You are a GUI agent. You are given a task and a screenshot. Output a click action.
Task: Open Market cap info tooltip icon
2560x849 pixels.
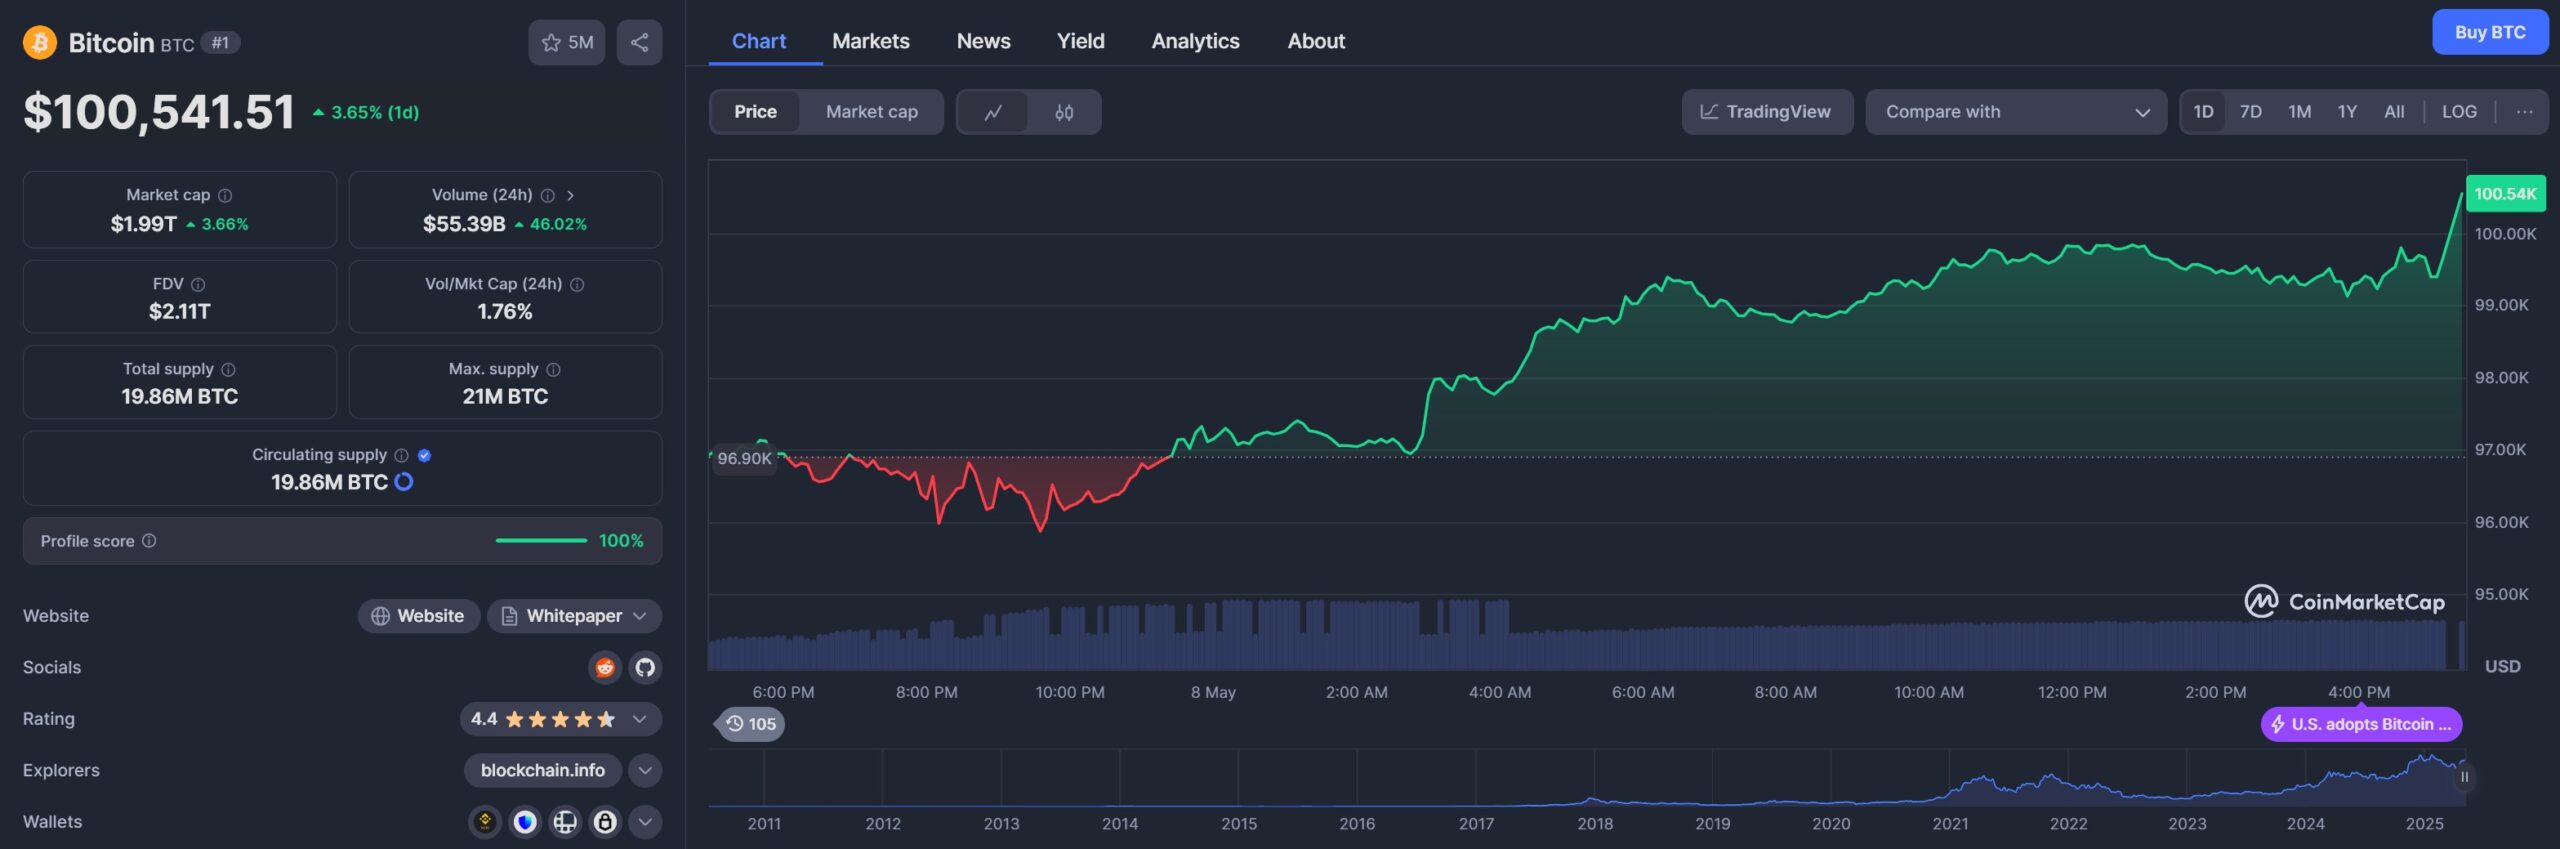pyautogui.click(x=225, y=195)
